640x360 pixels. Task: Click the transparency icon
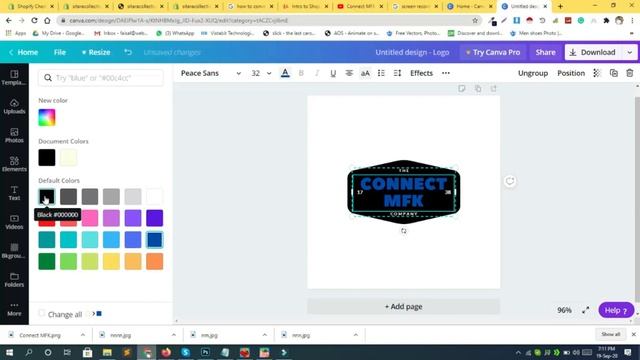(x=597, y=73)
